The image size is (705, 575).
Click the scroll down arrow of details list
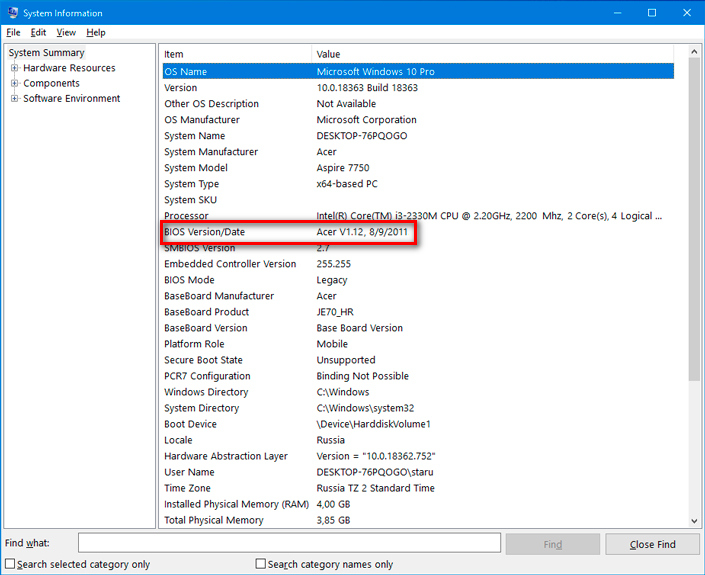694,521
